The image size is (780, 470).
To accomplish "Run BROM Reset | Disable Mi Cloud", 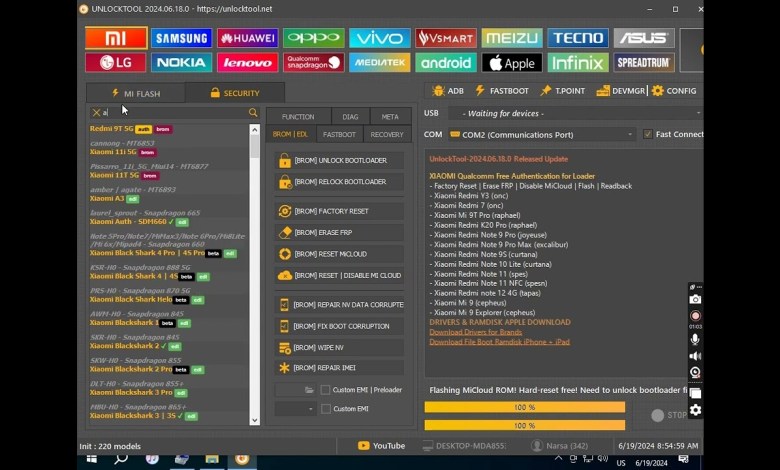I will click(339, 276).
